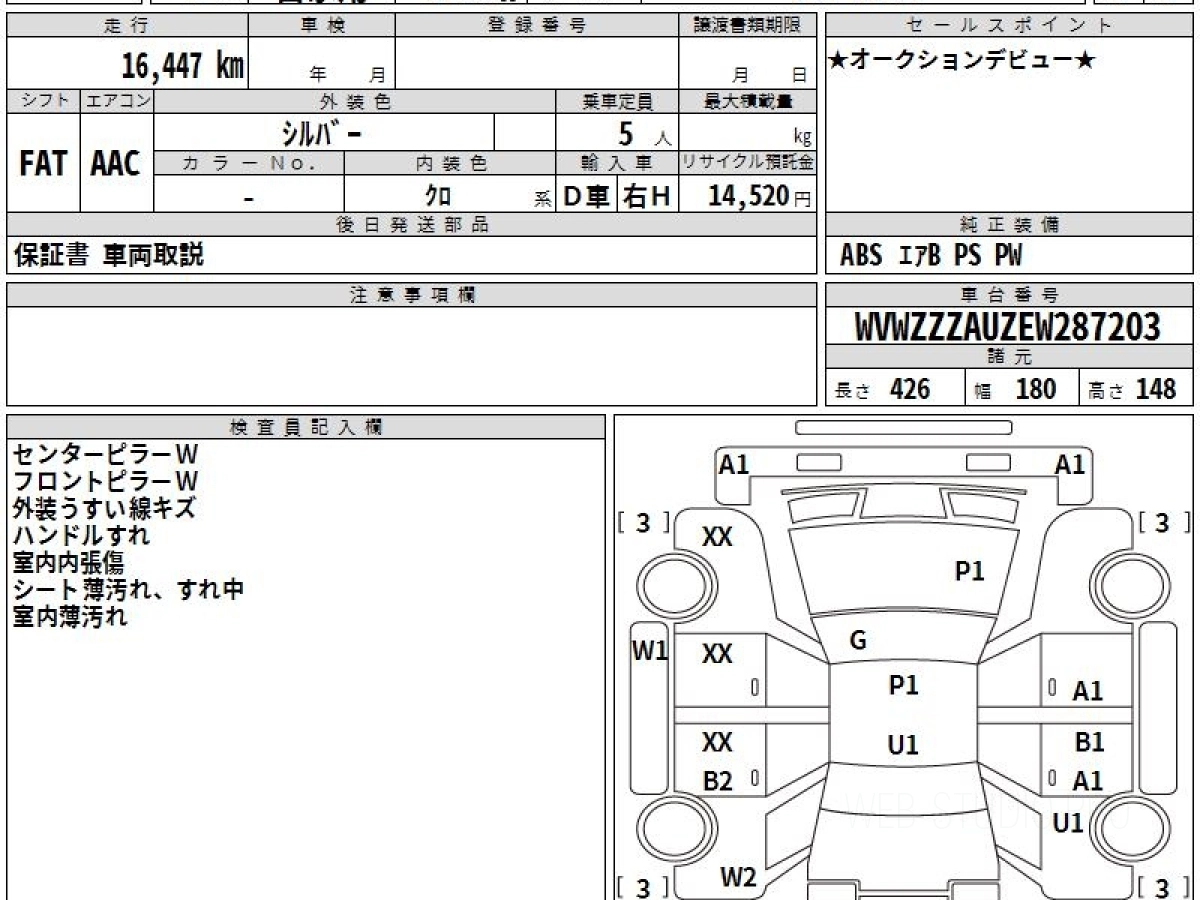Click the W1 mark on the diagram

pyautogui.click(x=649, y=650)
